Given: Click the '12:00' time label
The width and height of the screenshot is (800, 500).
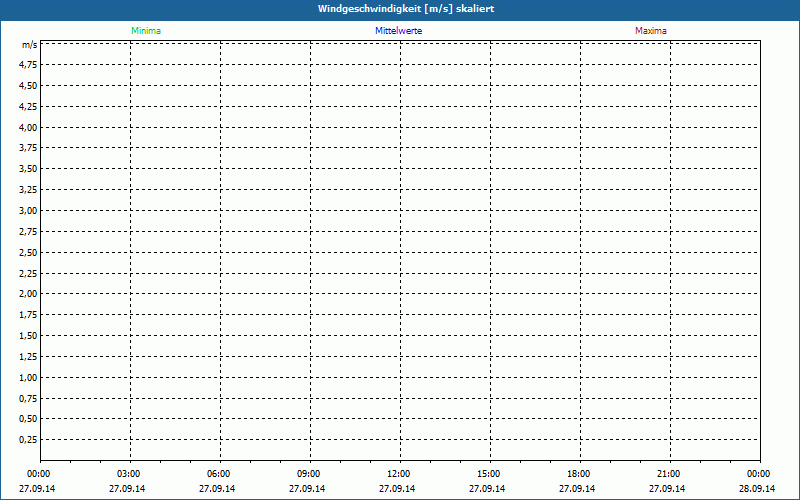Looking at the screenshot, I should point(398,474).
